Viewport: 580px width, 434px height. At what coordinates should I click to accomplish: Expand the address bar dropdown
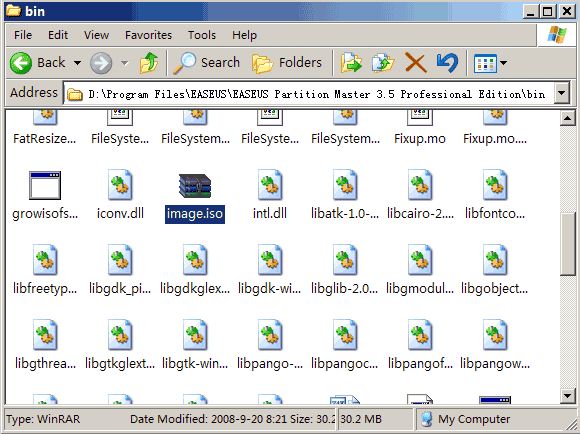(x=562, y=93)
